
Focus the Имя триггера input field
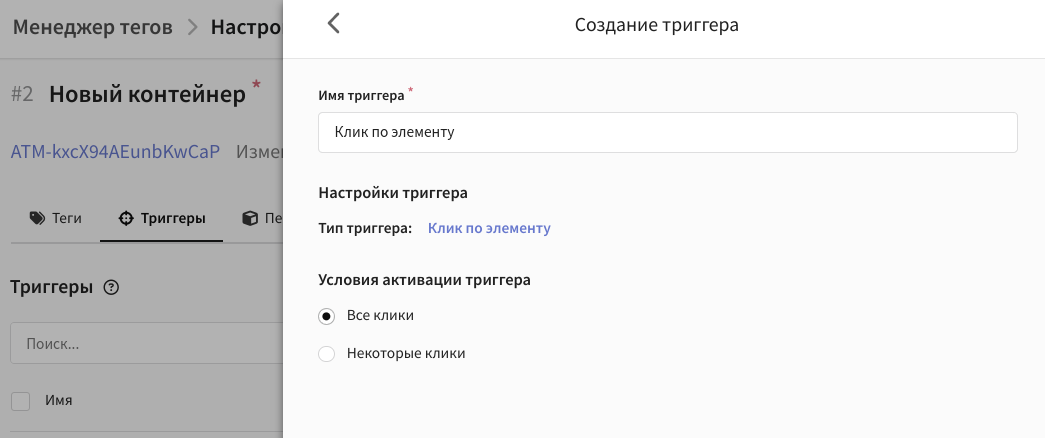[x=667, y=132]
